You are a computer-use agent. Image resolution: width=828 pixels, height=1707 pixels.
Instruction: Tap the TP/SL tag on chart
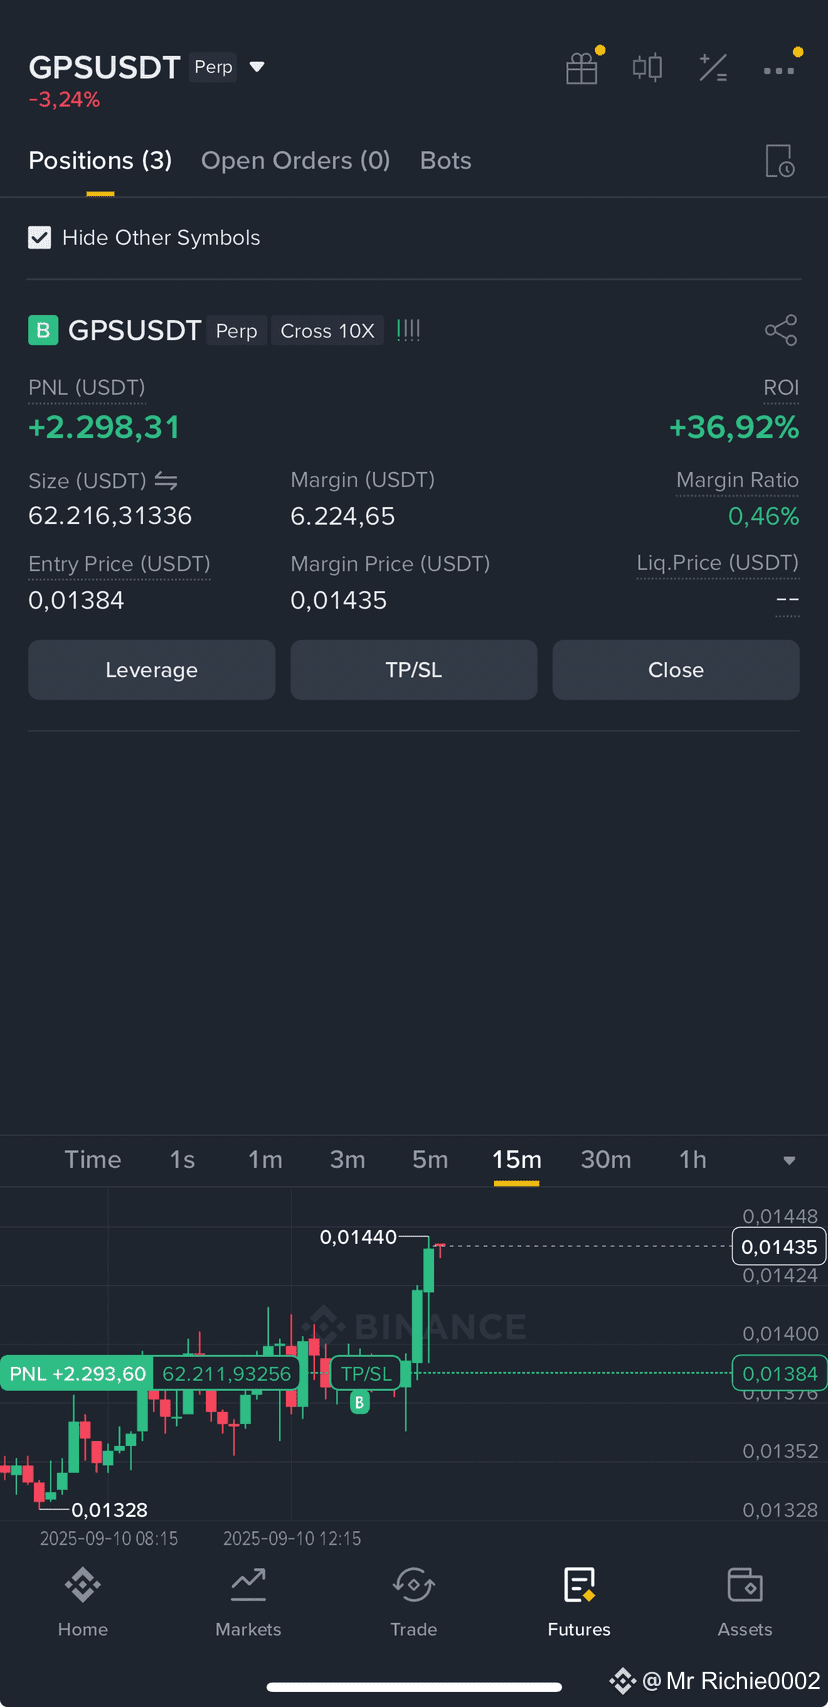[366, 1374]
